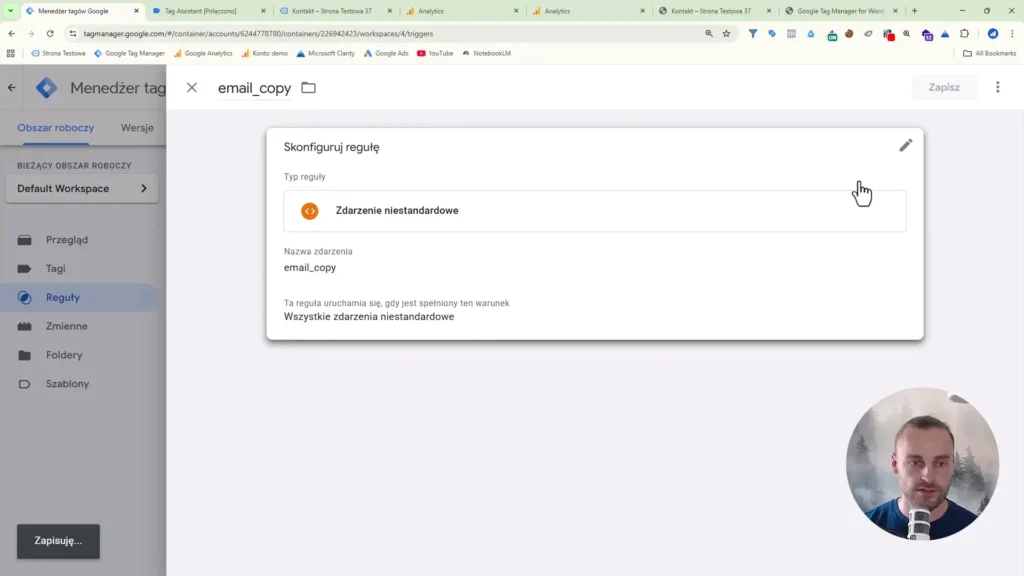Switch to first Kontakt – Strona Testowa tab

336,10
